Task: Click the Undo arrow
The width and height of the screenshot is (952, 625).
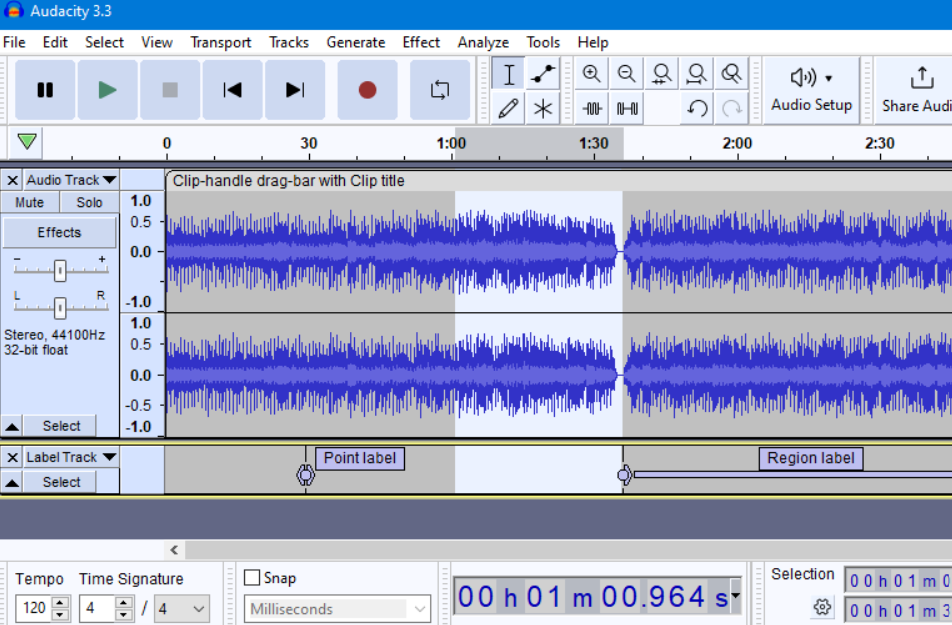Action: 697,109
